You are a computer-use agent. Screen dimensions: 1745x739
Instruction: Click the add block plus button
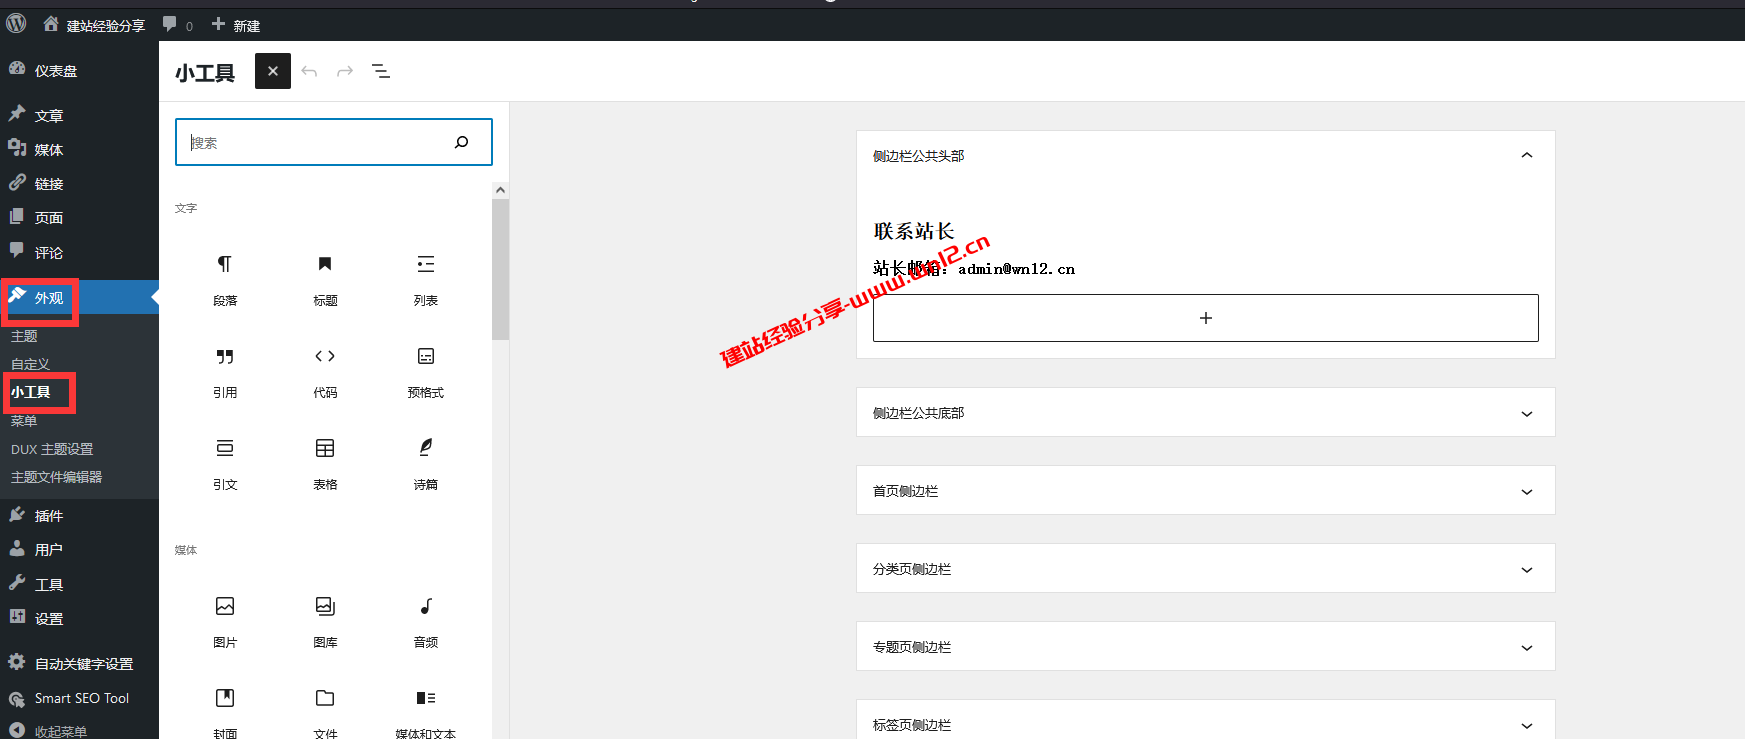tap(1205, 318)
